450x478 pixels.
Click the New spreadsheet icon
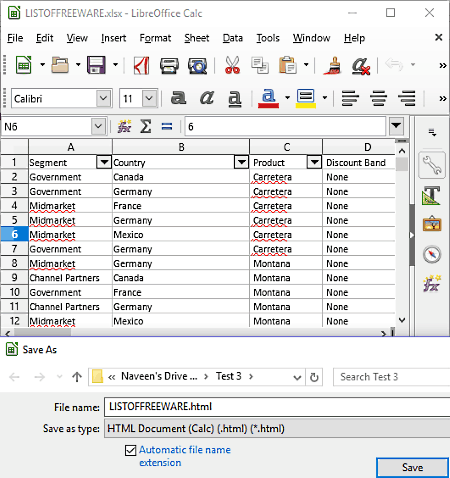[x=24, y=65]
